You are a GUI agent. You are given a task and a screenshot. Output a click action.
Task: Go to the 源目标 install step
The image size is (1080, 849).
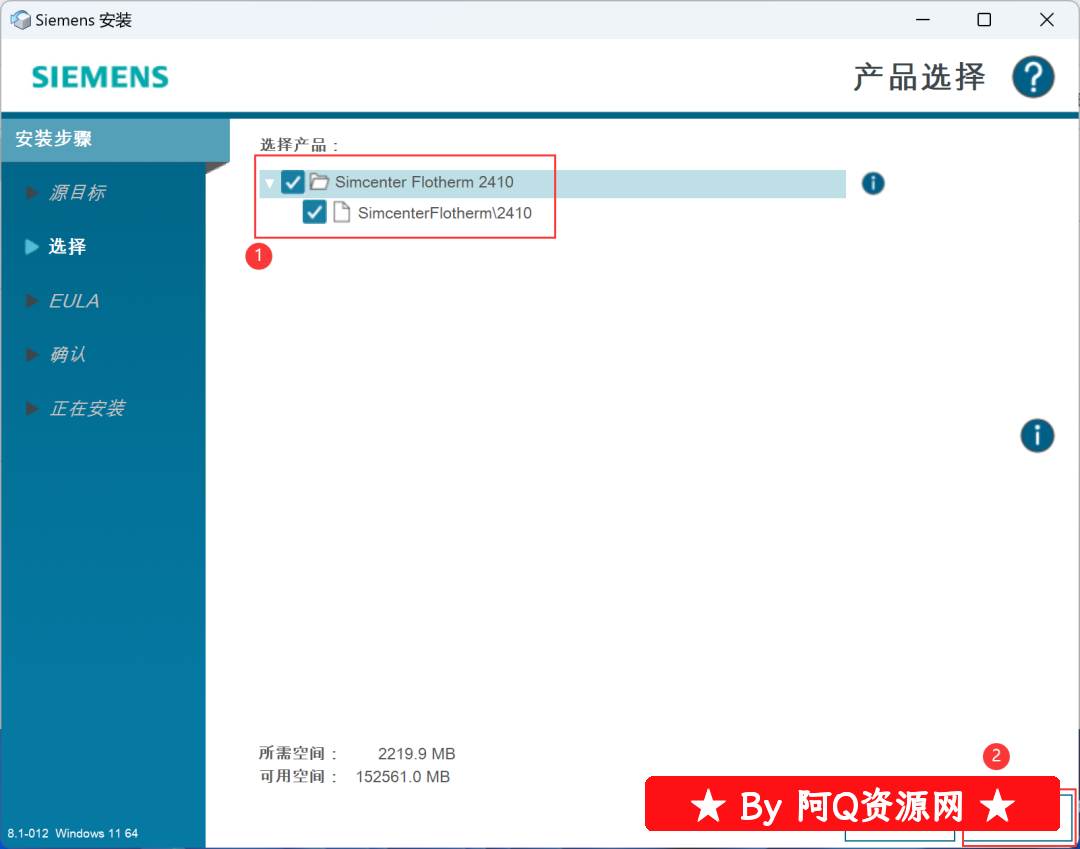(x=76, y=192)
